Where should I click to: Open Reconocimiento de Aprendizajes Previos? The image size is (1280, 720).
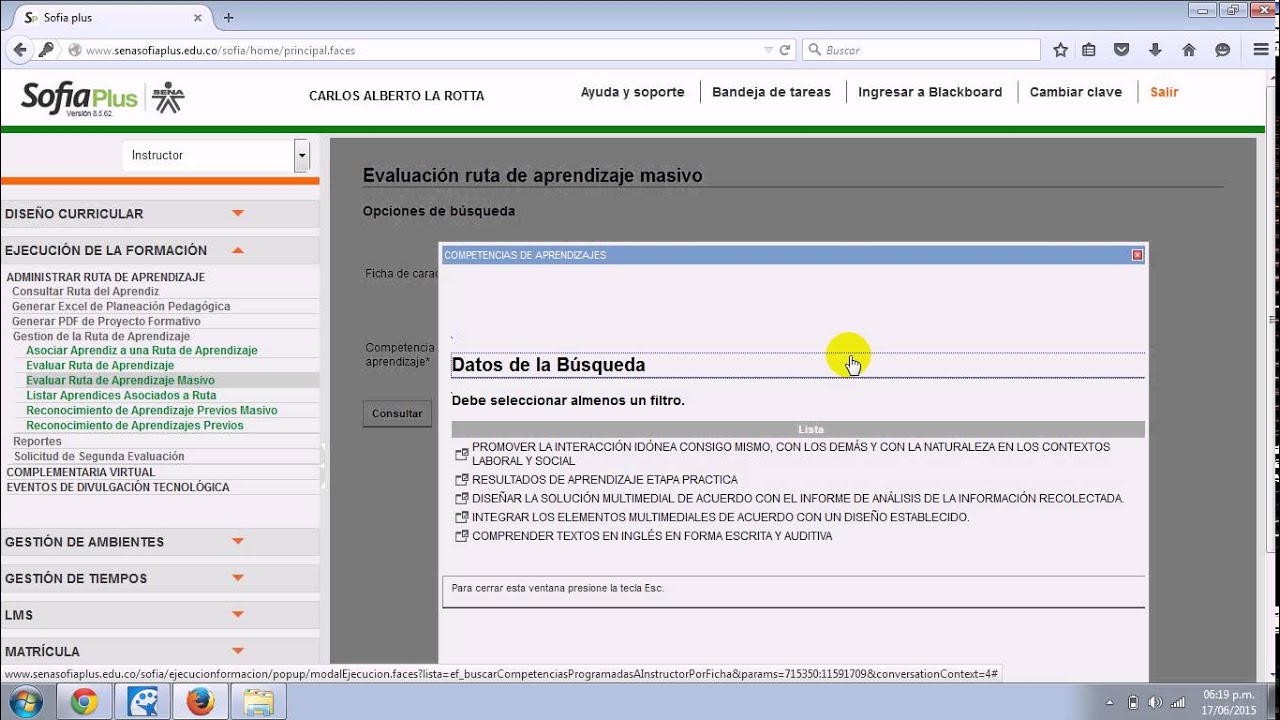(x=135, y=425)
